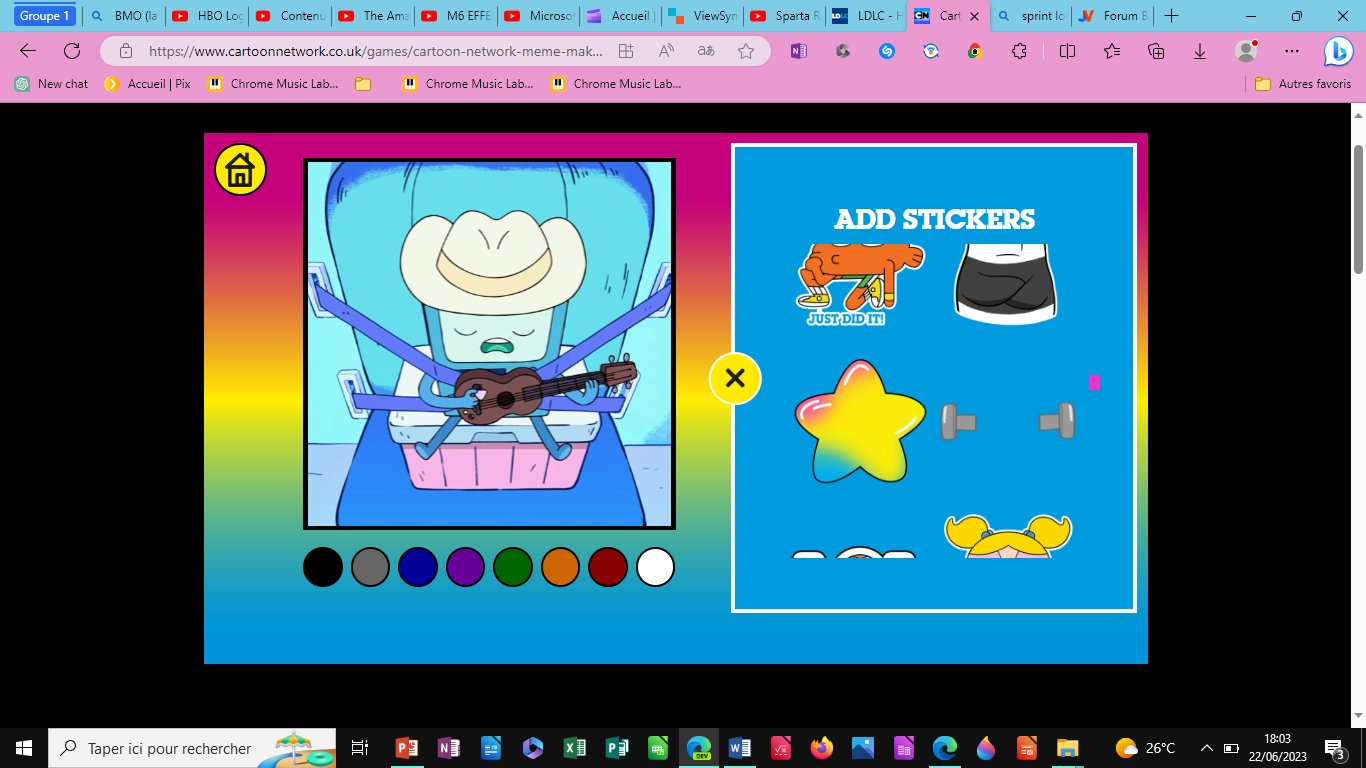Open Word from the taskbar
The height and width of the screenshot is (768, 1366).
739,748
